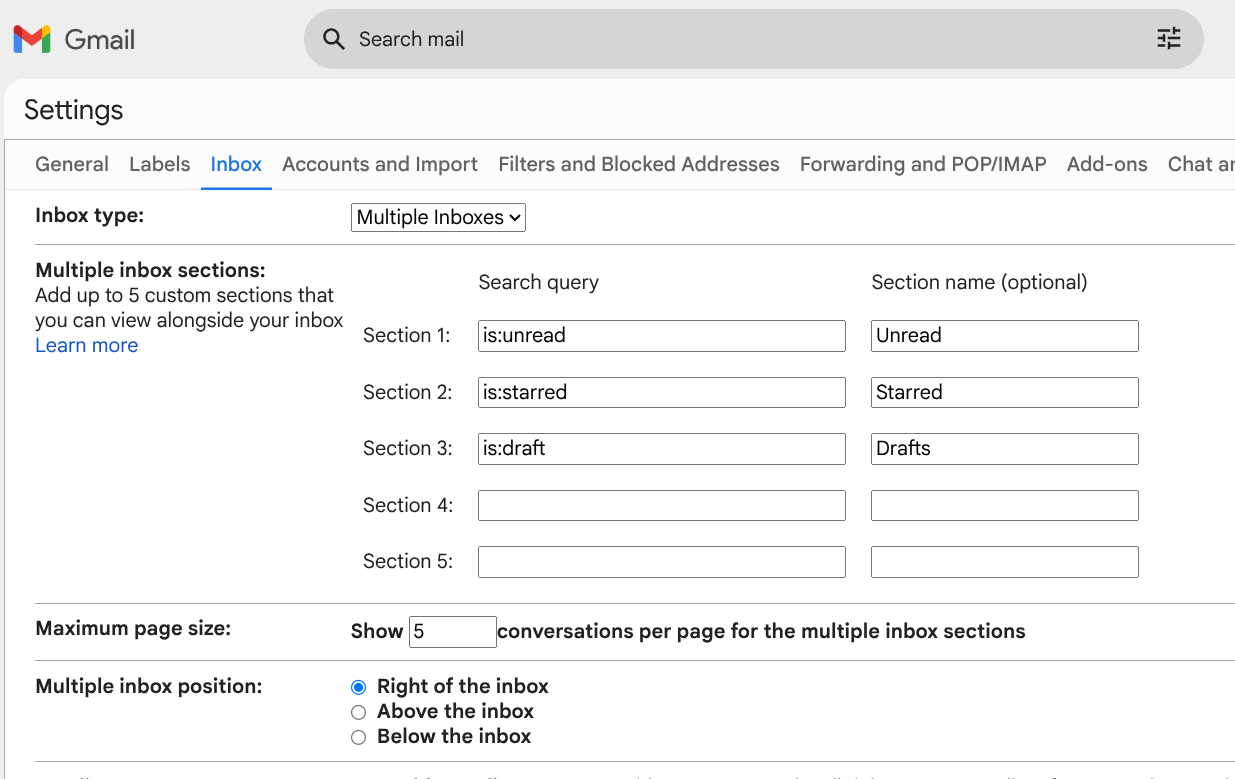
Task: Select the Inbox settings tab
Action: (x=236, y=164)
